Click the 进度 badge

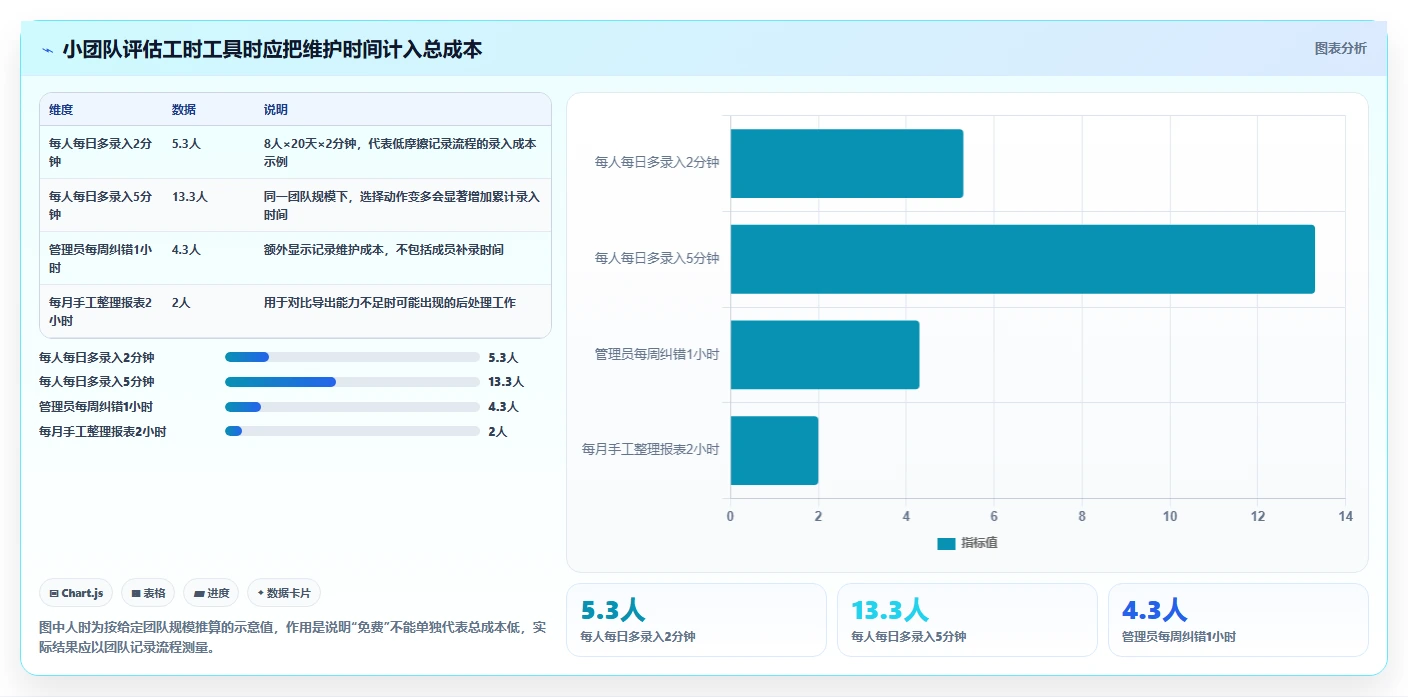tap(211, 593)
